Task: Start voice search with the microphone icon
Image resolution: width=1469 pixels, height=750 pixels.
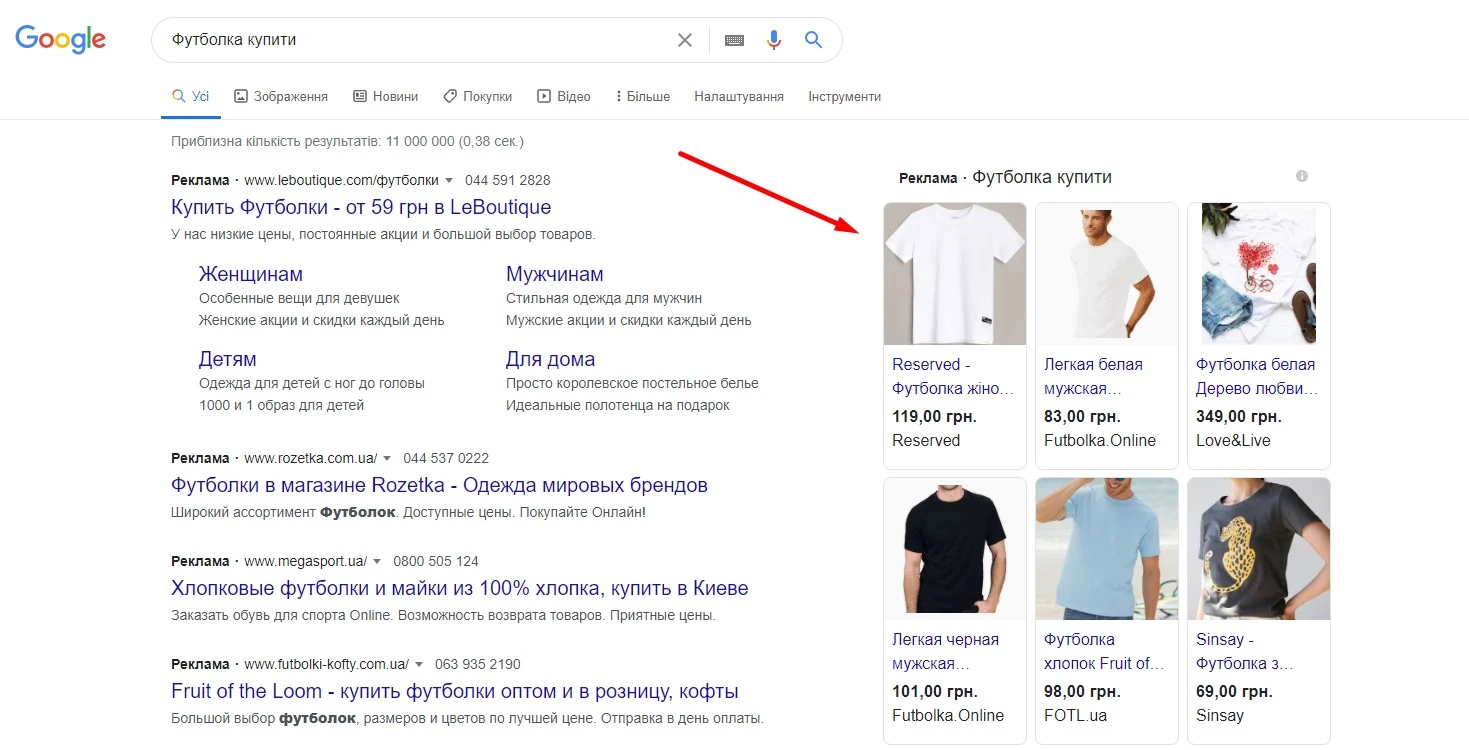Action: coord(772,39)
